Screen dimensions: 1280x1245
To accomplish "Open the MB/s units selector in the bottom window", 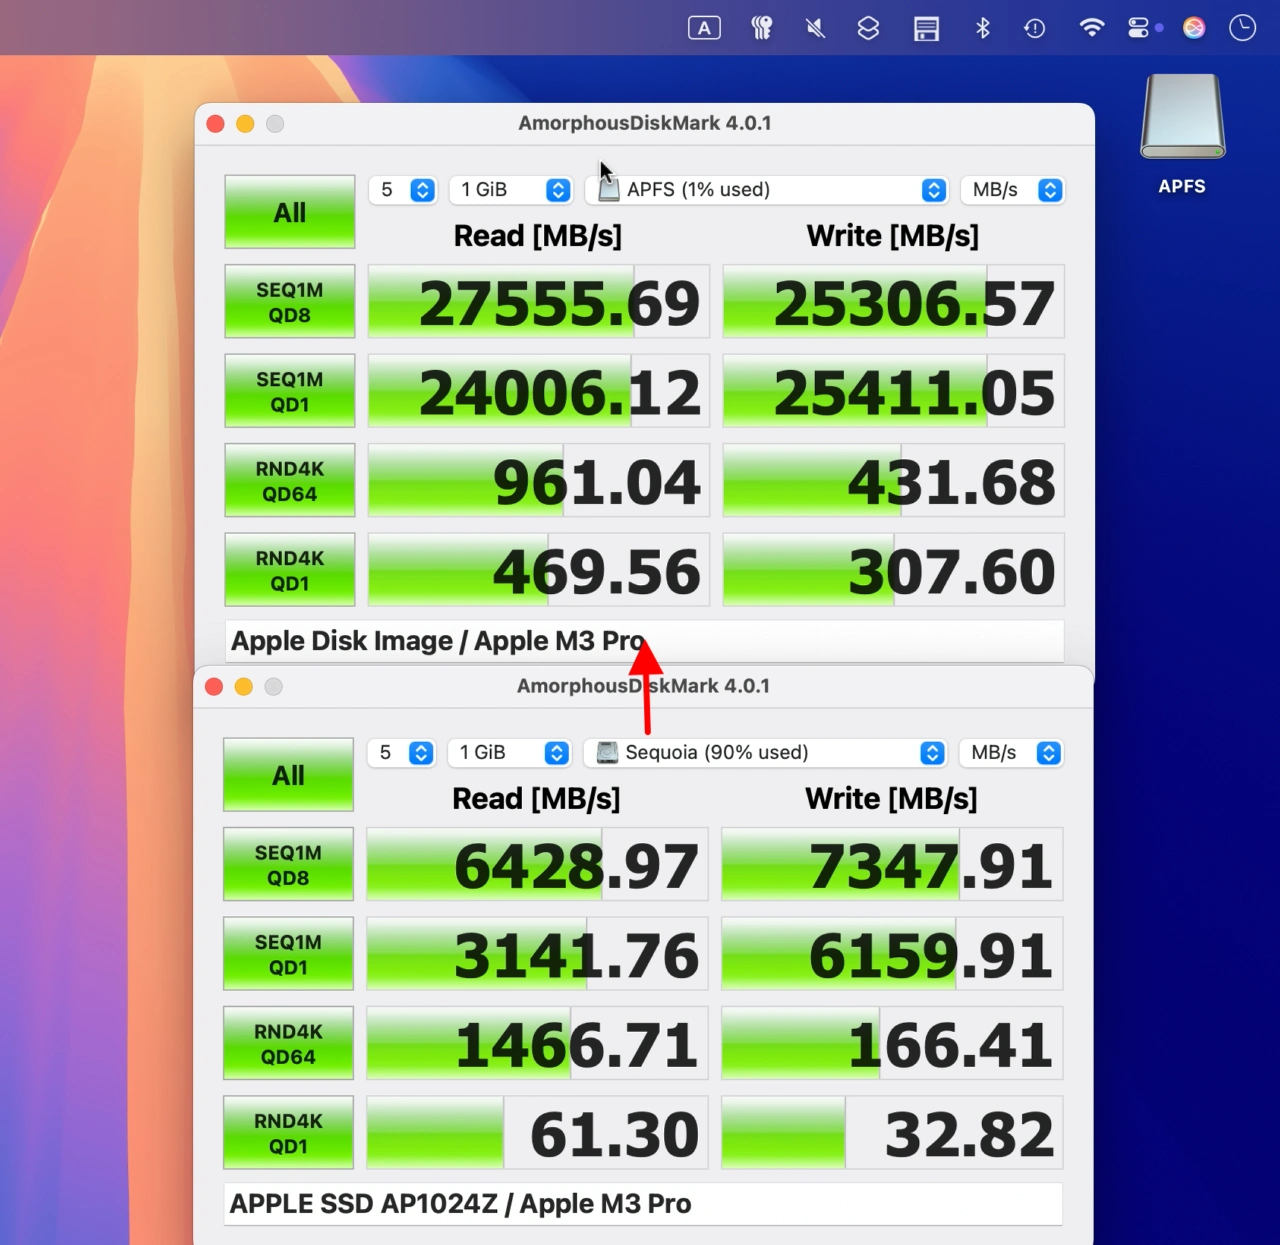I will [x=1011, y=753].
